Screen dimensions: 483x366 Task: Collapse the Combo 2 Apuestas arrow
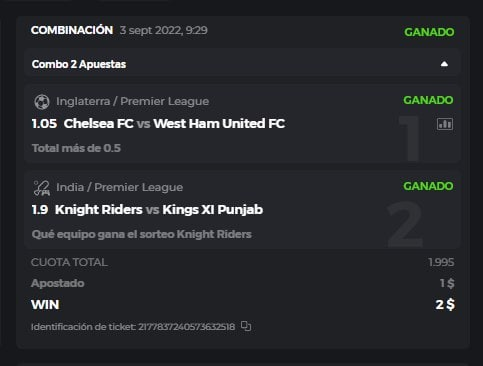(444, 64)
